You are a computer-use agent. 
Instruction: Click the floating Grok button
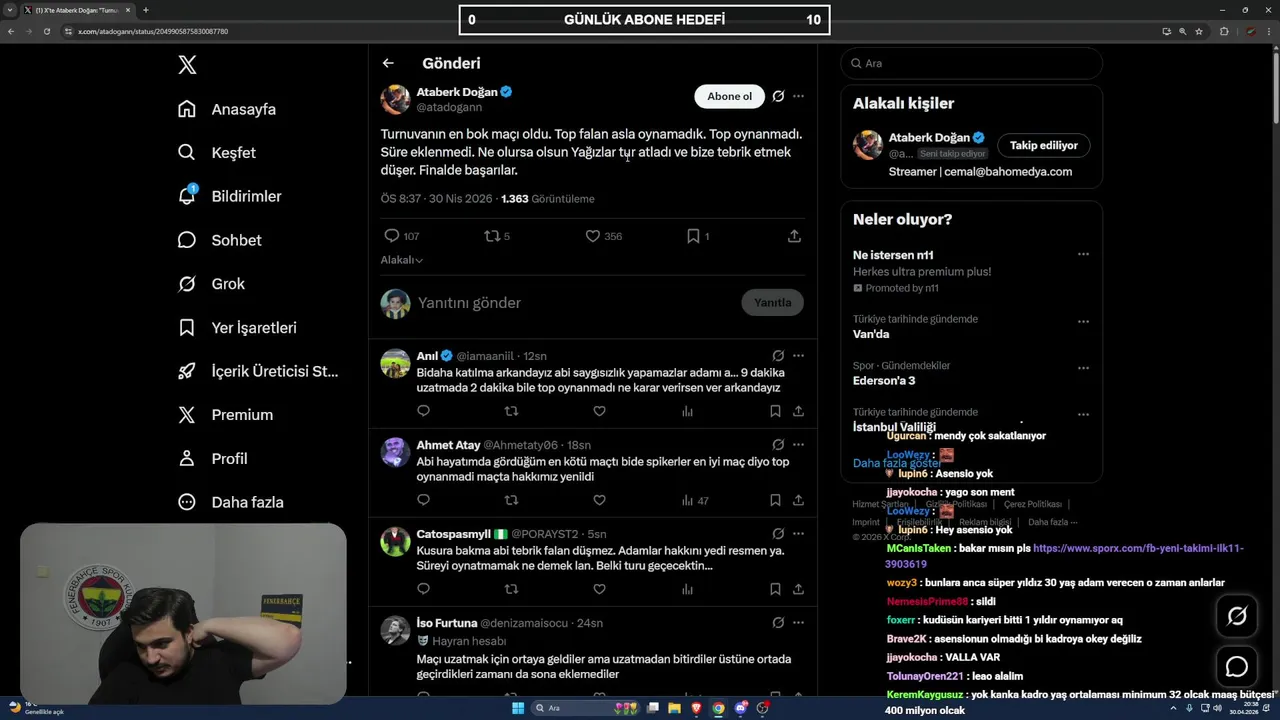[1237, 617]
